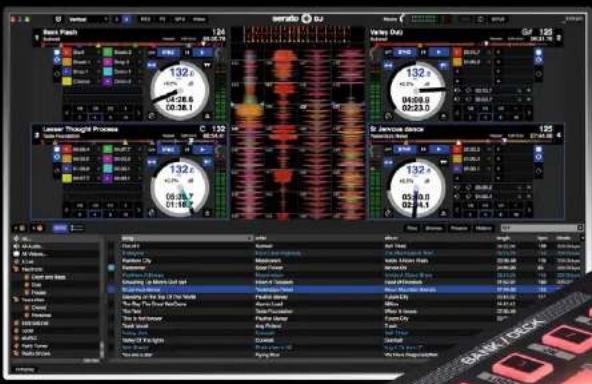Open the Files tab
The width and height of the screenshot is (592, 384).
click(x=412, y=228)
